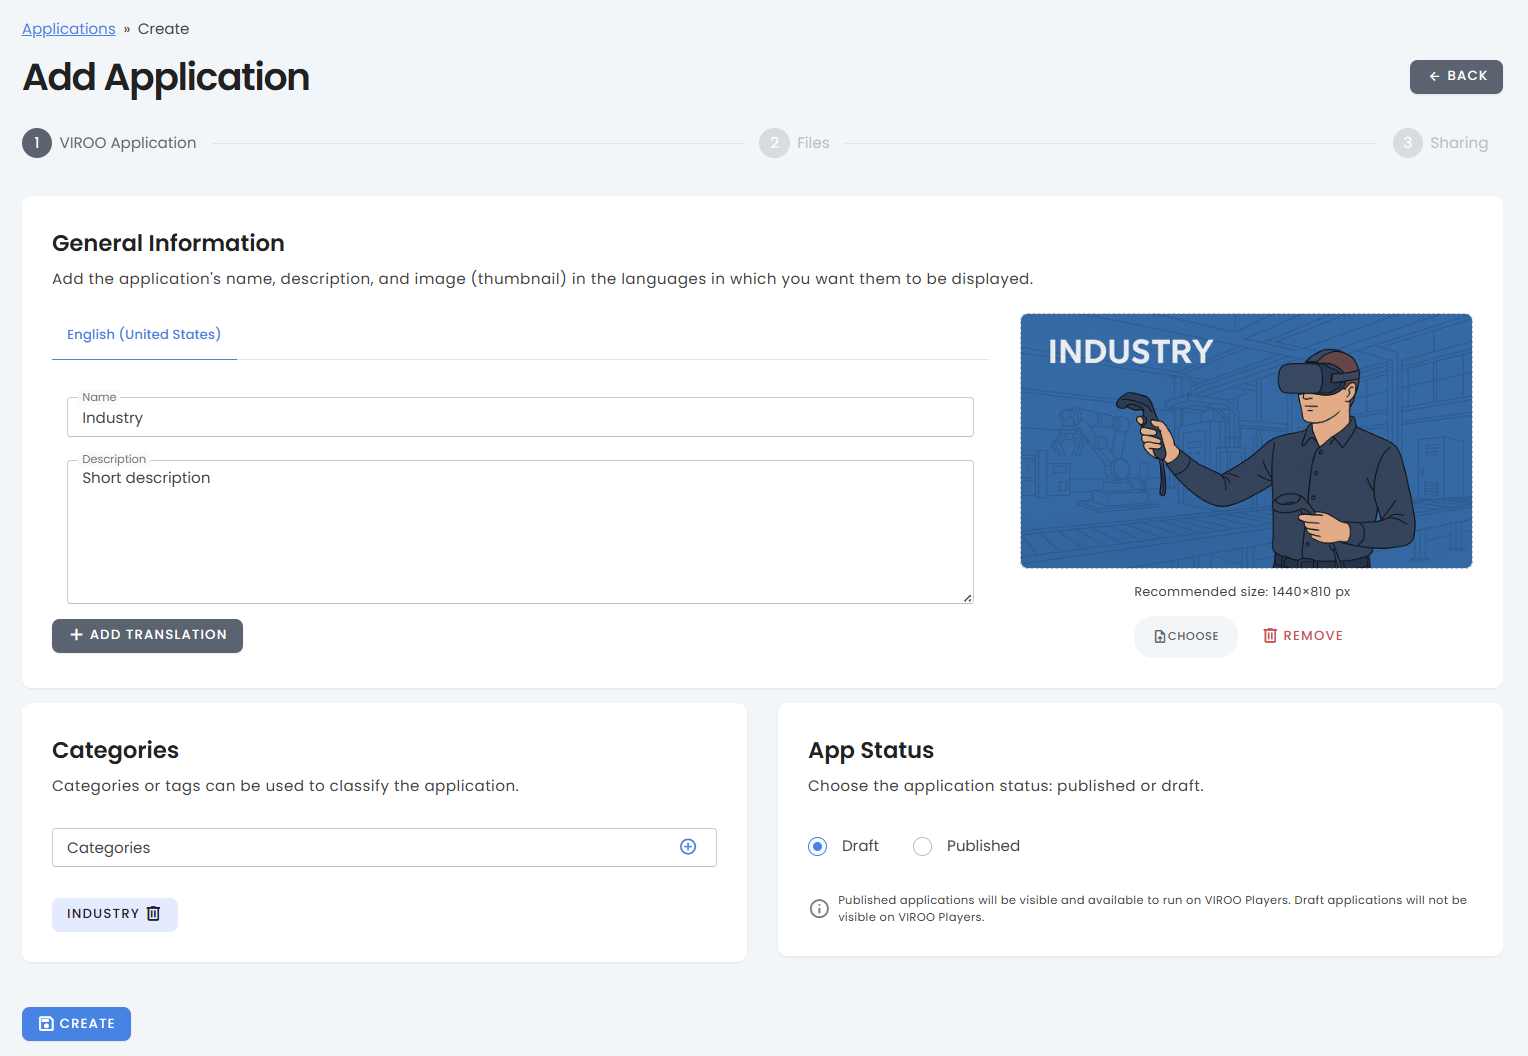Click the 'General Information' heading

(168, 243)
